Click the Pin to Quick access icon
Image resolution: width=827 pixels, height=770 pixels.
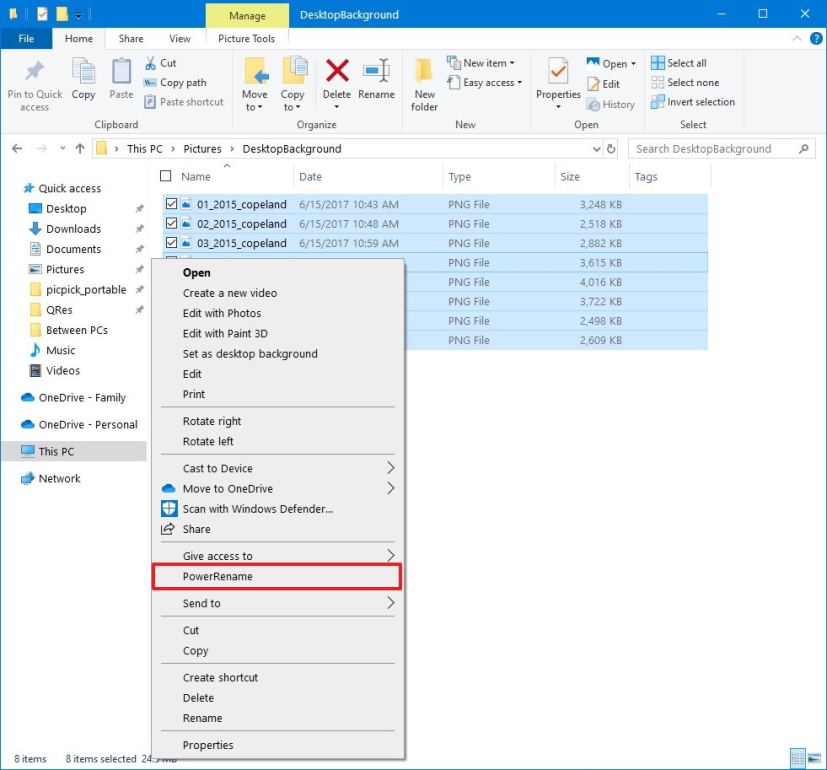34,71
